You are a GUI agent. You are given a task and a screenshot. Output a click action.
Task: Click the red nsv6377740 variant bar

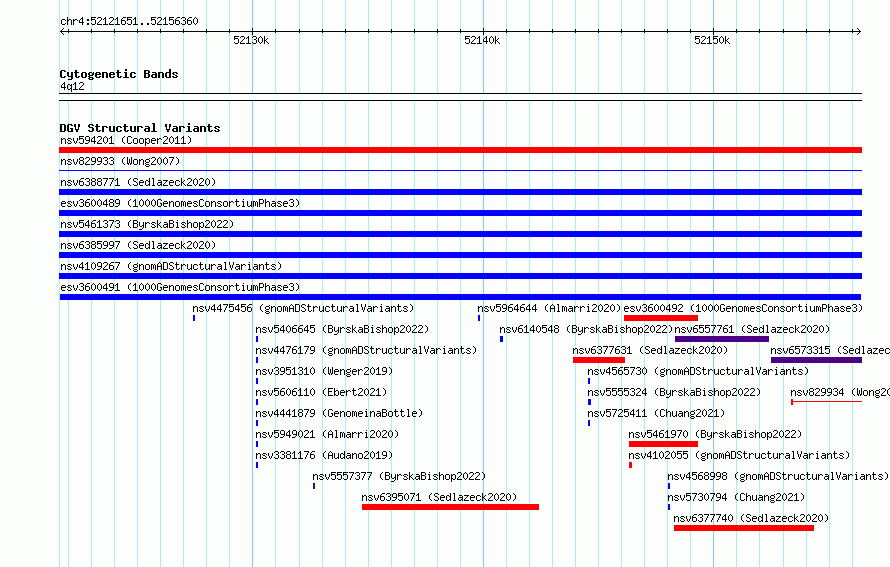[744, 528]
